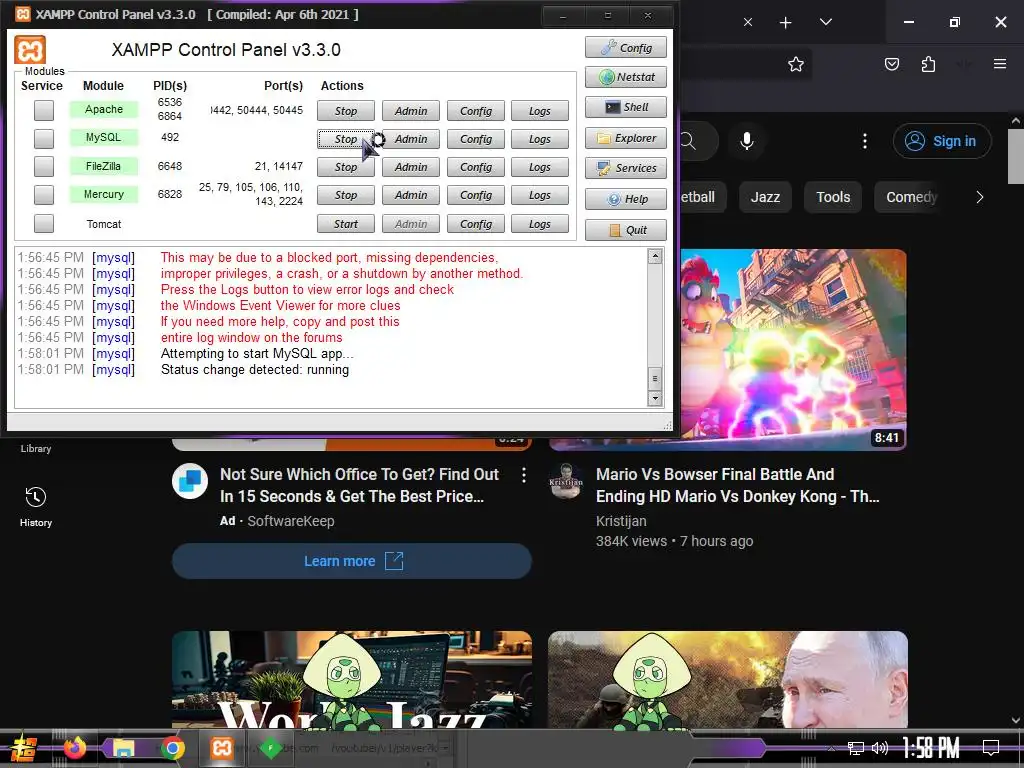Click Learn more ad link
1024x768 pixels.
click(x=351, y=561)
